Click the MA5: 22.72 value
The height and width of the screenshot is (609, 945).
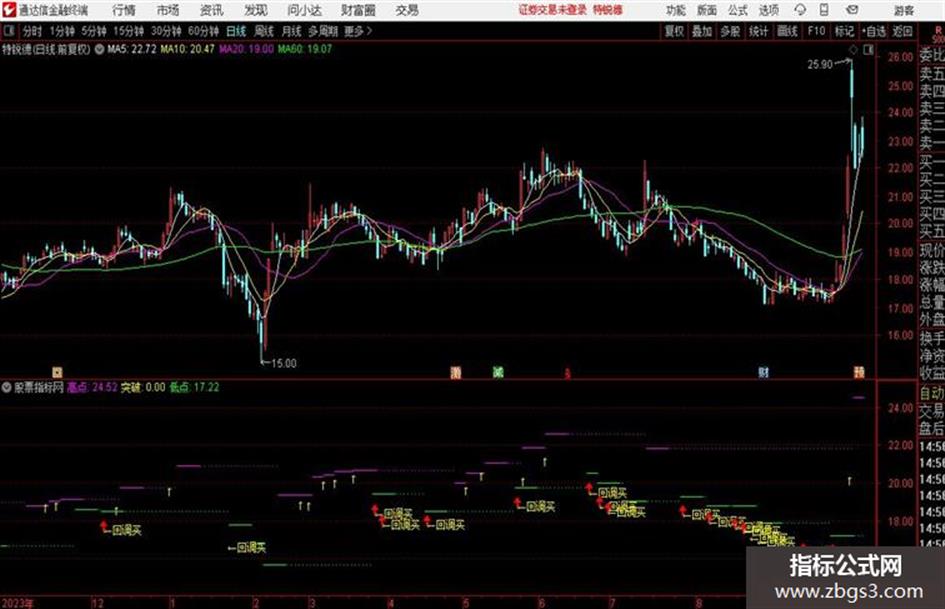(x=132, y=49)
